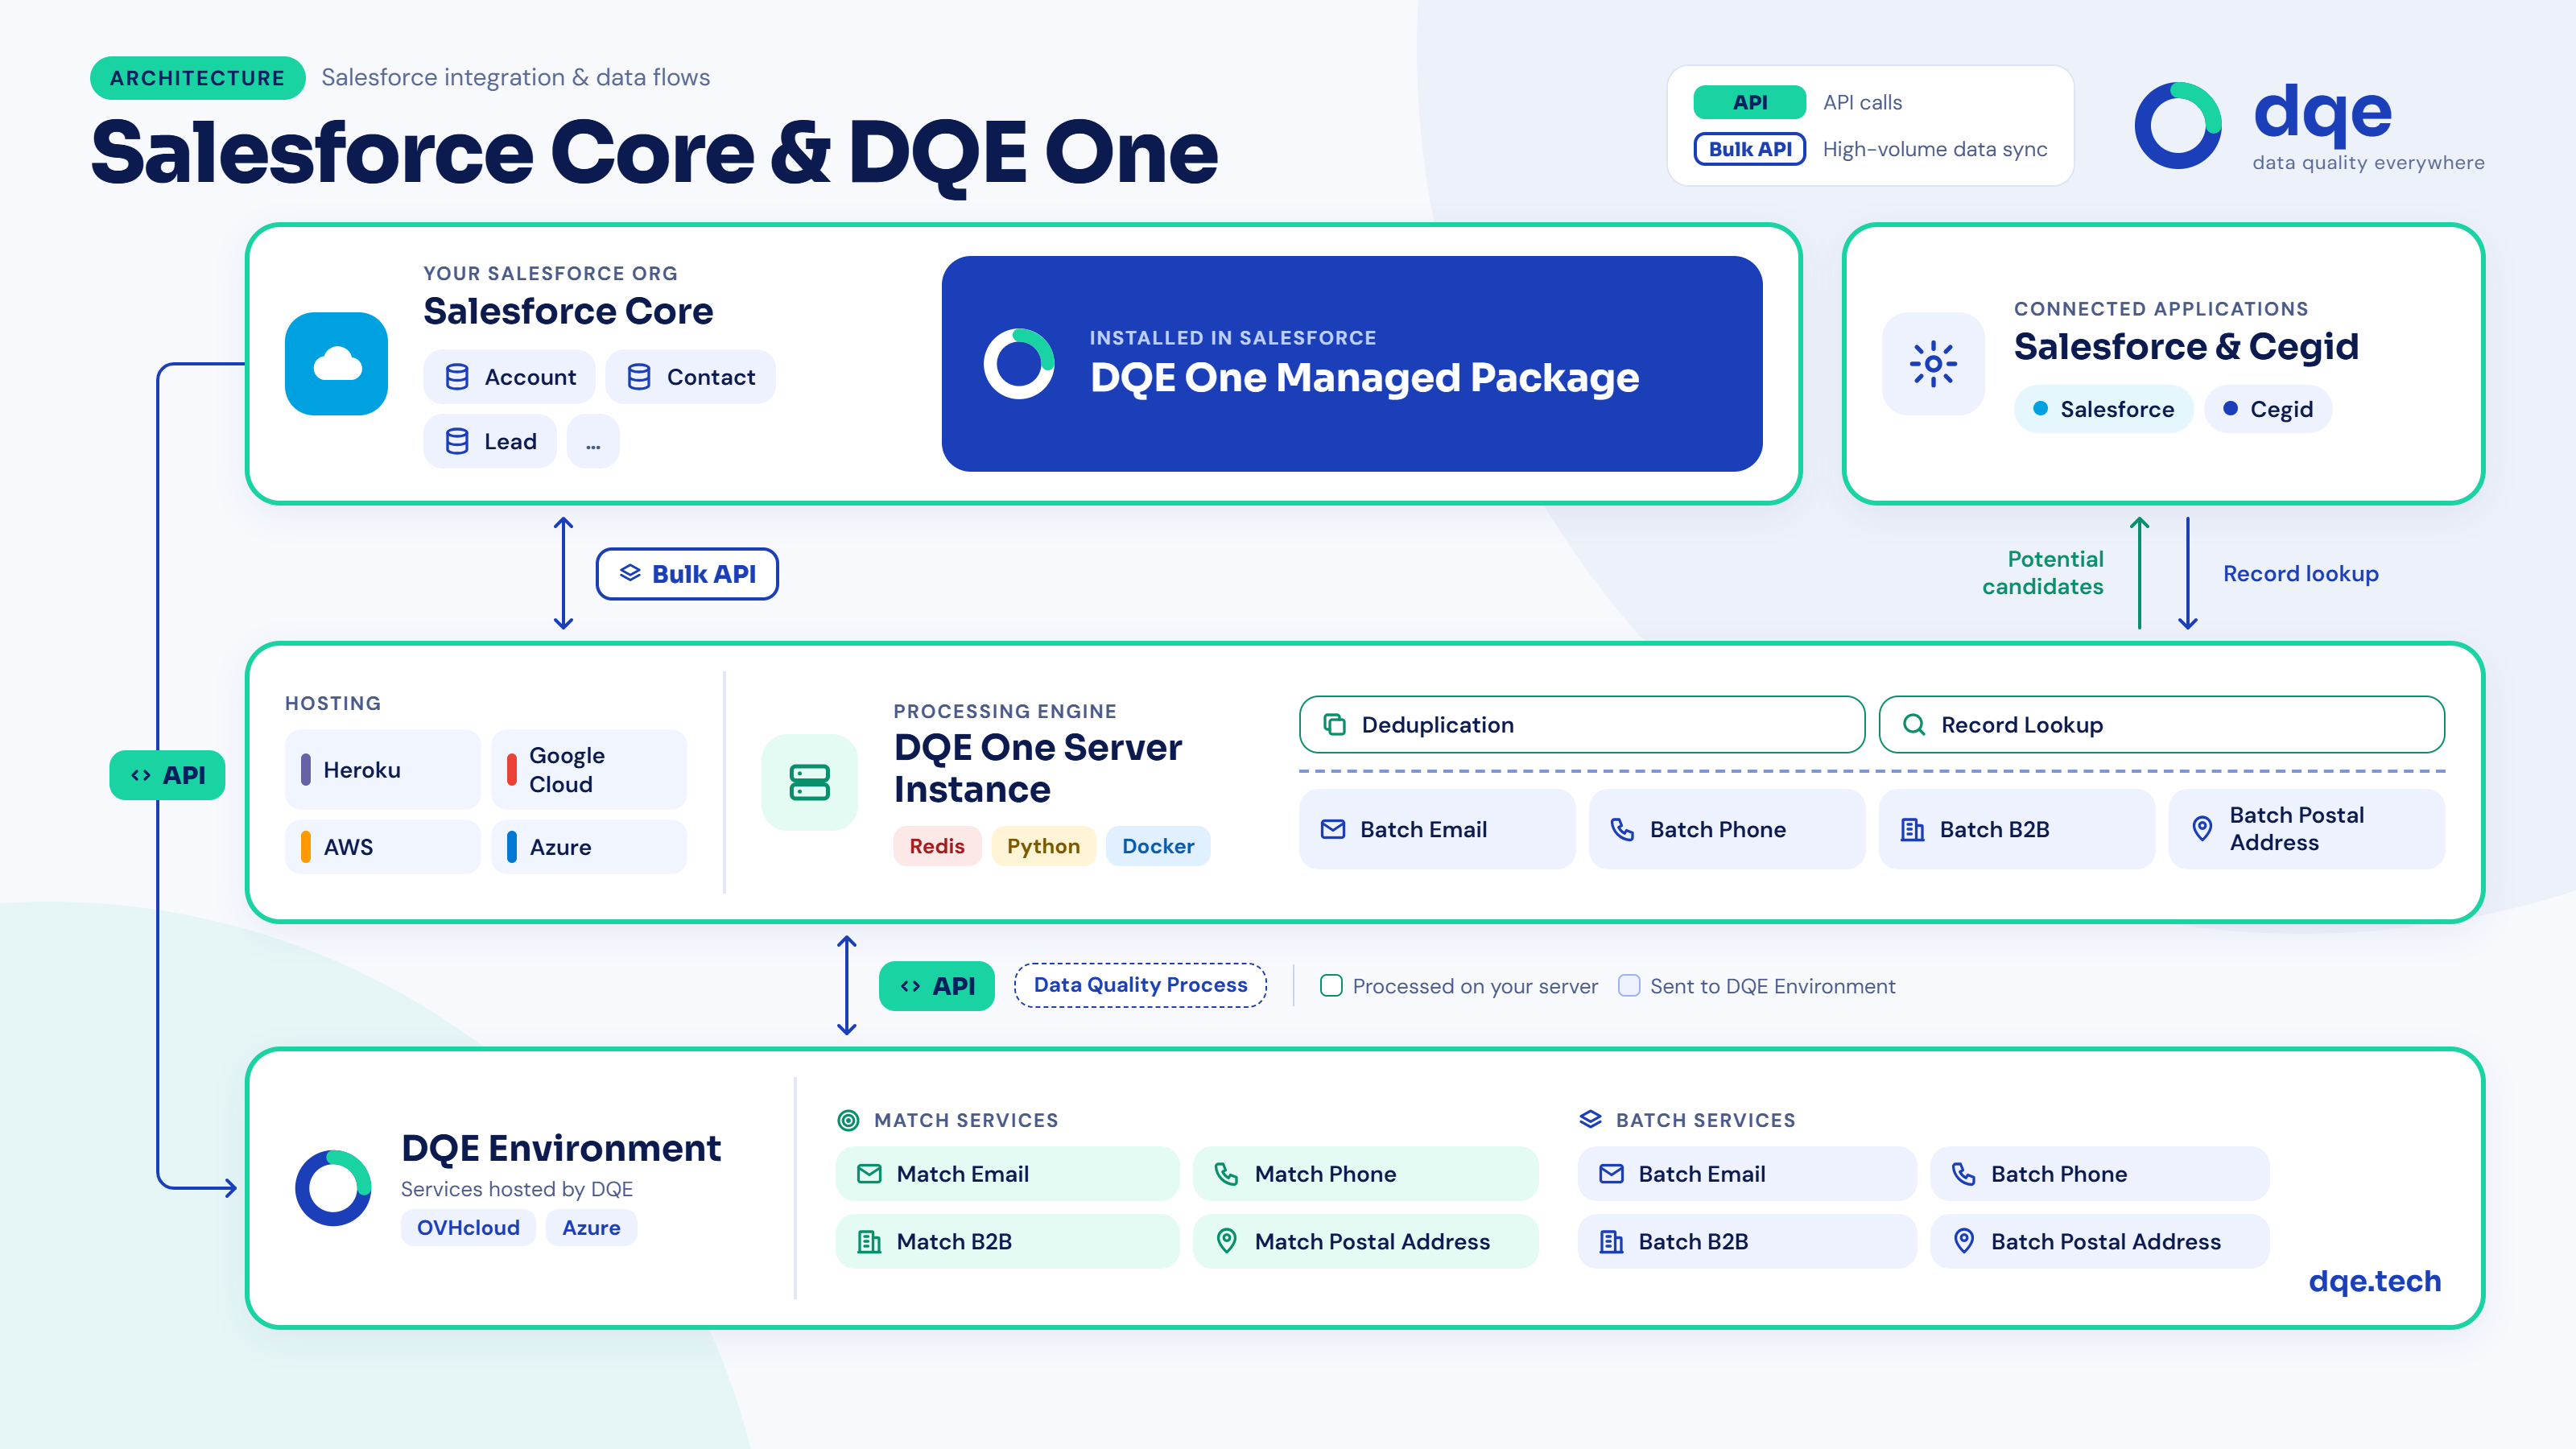Click the DQE One Server Instance icon
The height and width of the screenshot is (1449, 2576).
click(x=809, y=782)
